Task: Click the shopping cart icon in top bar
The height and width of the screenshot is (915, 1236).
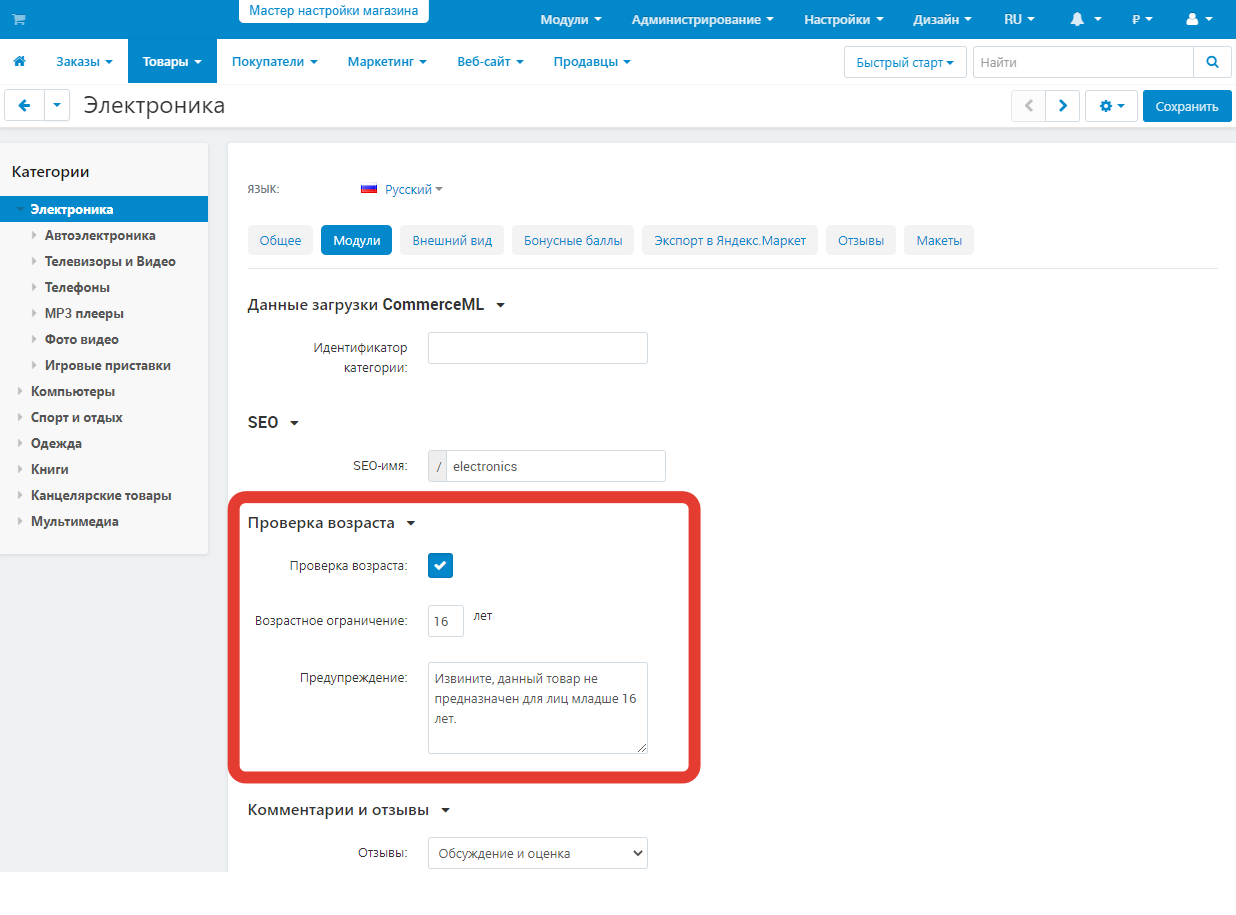Action: [x=19, y=20]
